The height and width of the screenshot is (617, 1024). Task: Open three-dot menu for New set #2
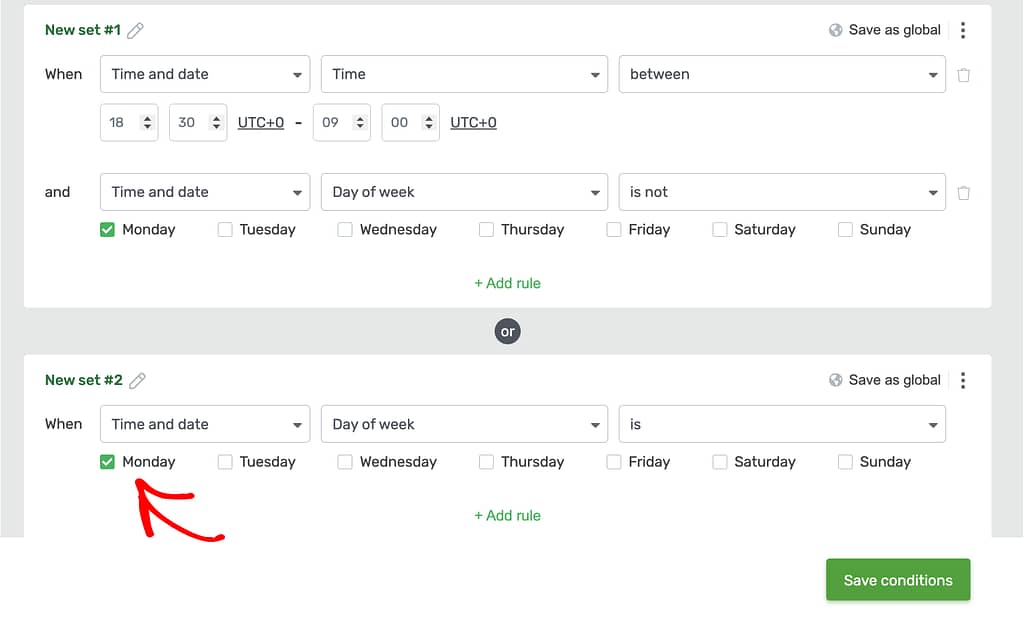(963, 380)
